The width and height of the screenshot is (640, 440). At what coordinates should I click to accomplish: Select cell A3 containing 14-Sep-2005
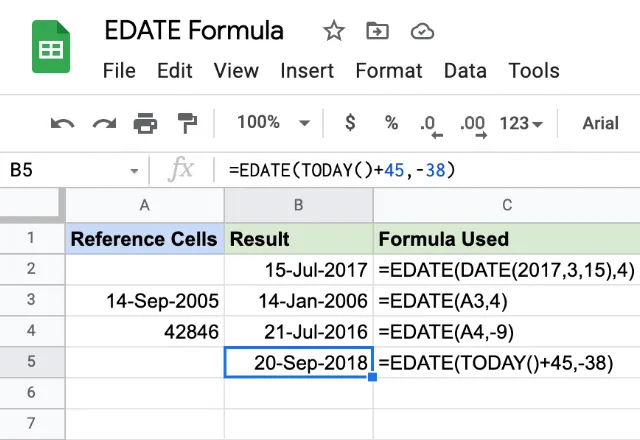click(145, 300)
